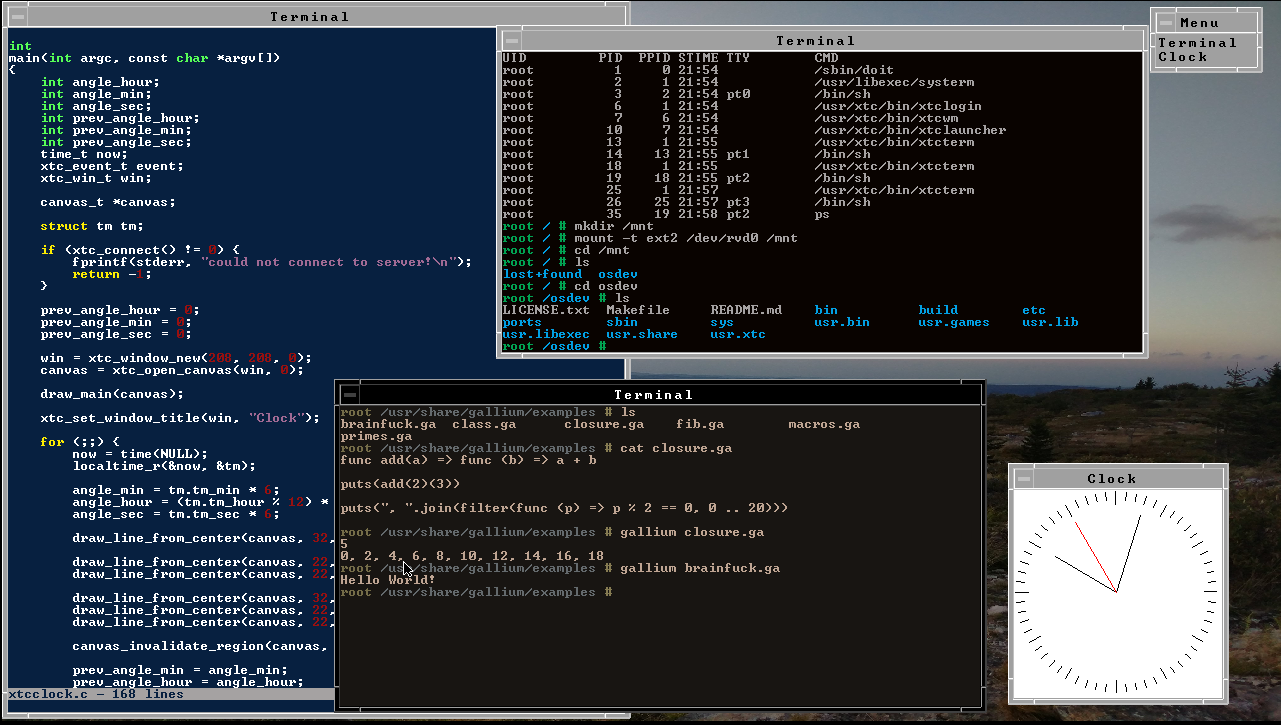
Task: Click the 'mkdir /mnt' command line
Action: [614, 226]
